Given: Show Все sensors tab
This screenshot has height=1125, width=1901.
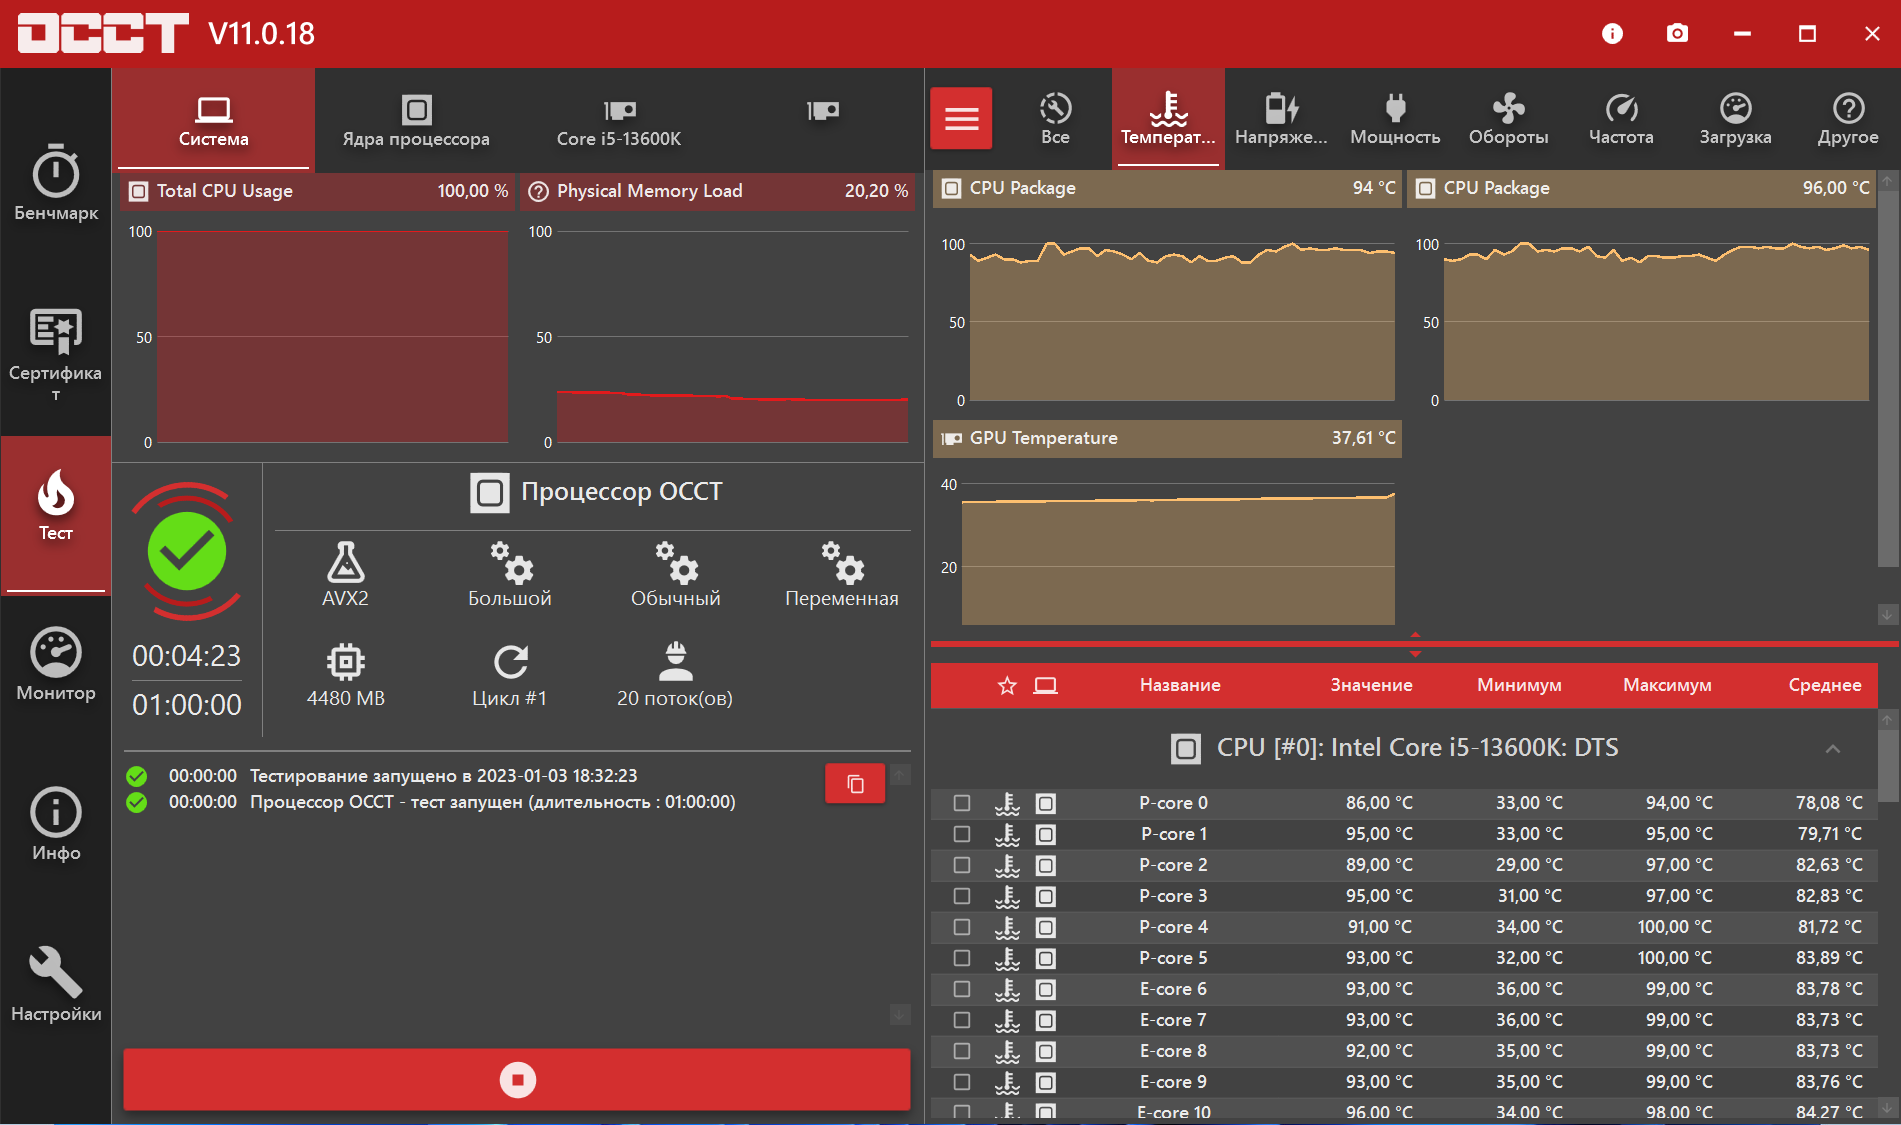Looking at the screenshot, I should [1055, 118].
